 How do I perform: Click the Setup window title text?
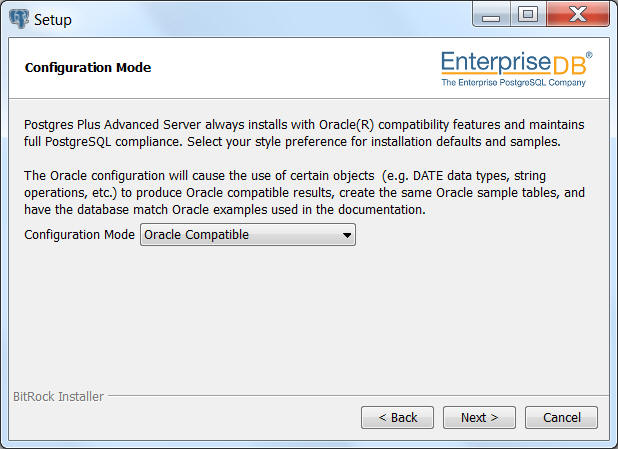[x=53, y=20]
